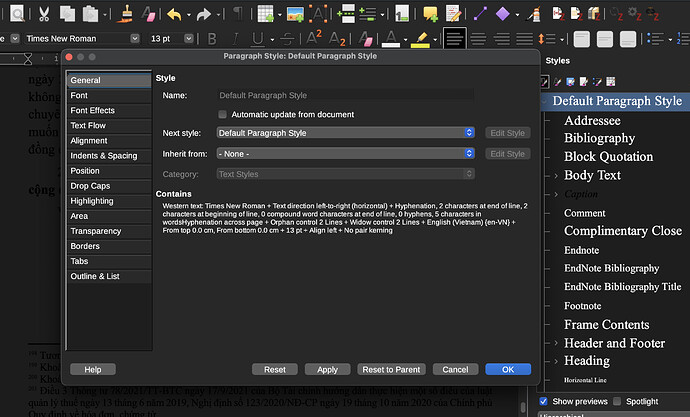Click Paragraph Styles icon in Styles panel
The image size is (690, 417).
click(544, 81)
